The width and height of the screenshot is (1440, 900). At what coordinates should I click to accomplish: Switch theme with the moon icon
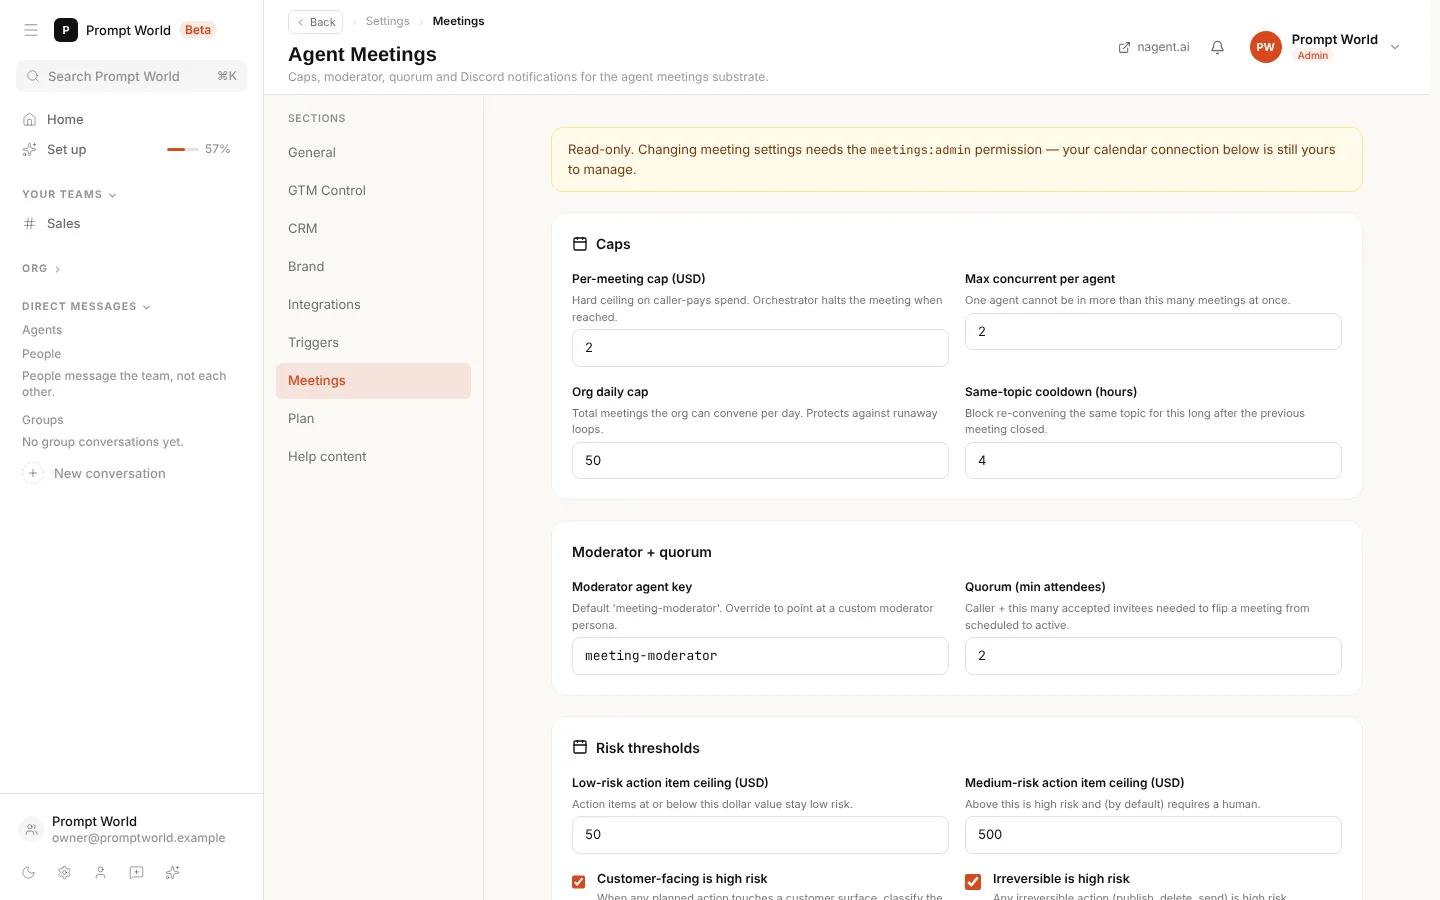click(x=29, y=873)
